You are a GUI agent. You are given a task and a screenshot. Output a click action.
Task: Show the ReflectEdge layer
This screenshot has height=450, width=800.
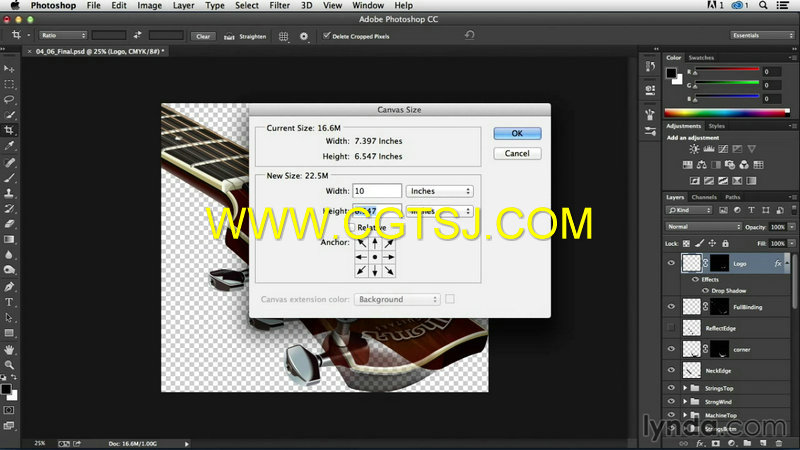671,328
